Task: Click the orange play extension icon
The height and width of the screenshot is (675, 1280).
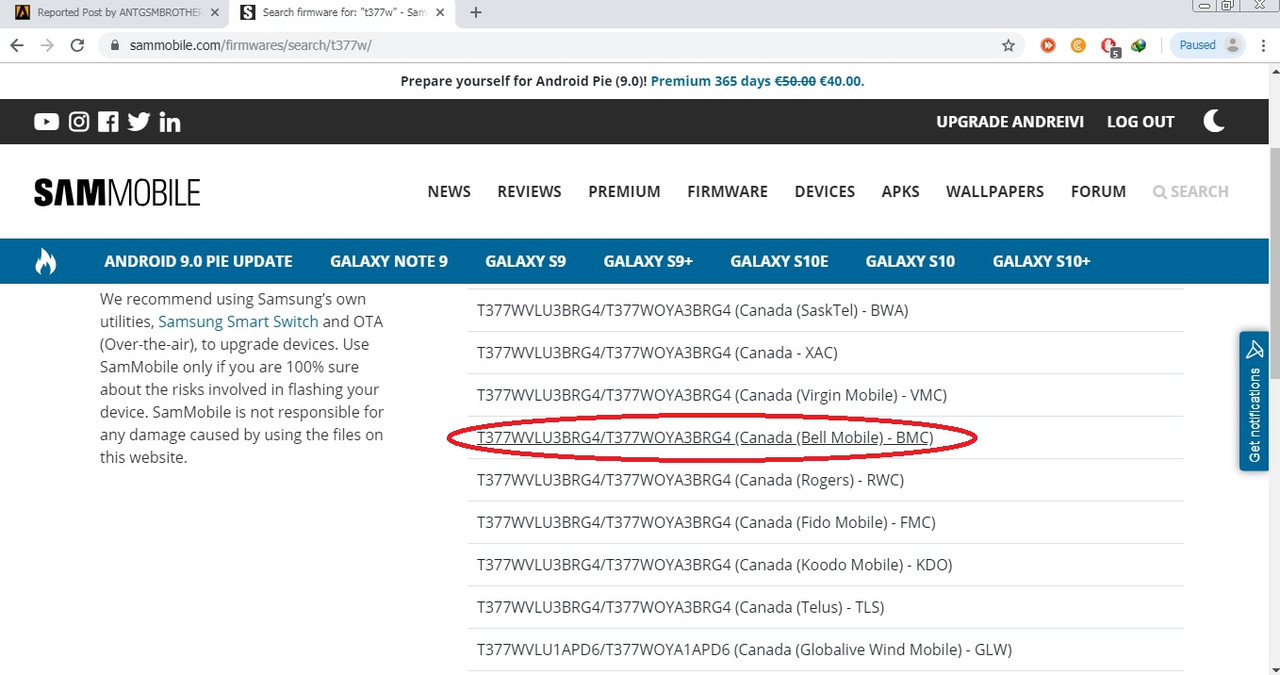Action: click(x=1048, y=45)
